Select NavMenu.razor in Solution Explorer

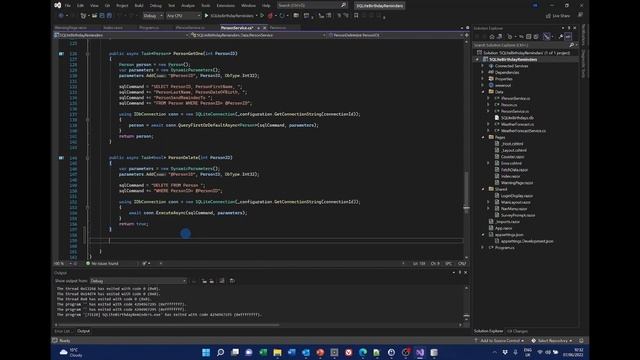[x=514, y=209]
